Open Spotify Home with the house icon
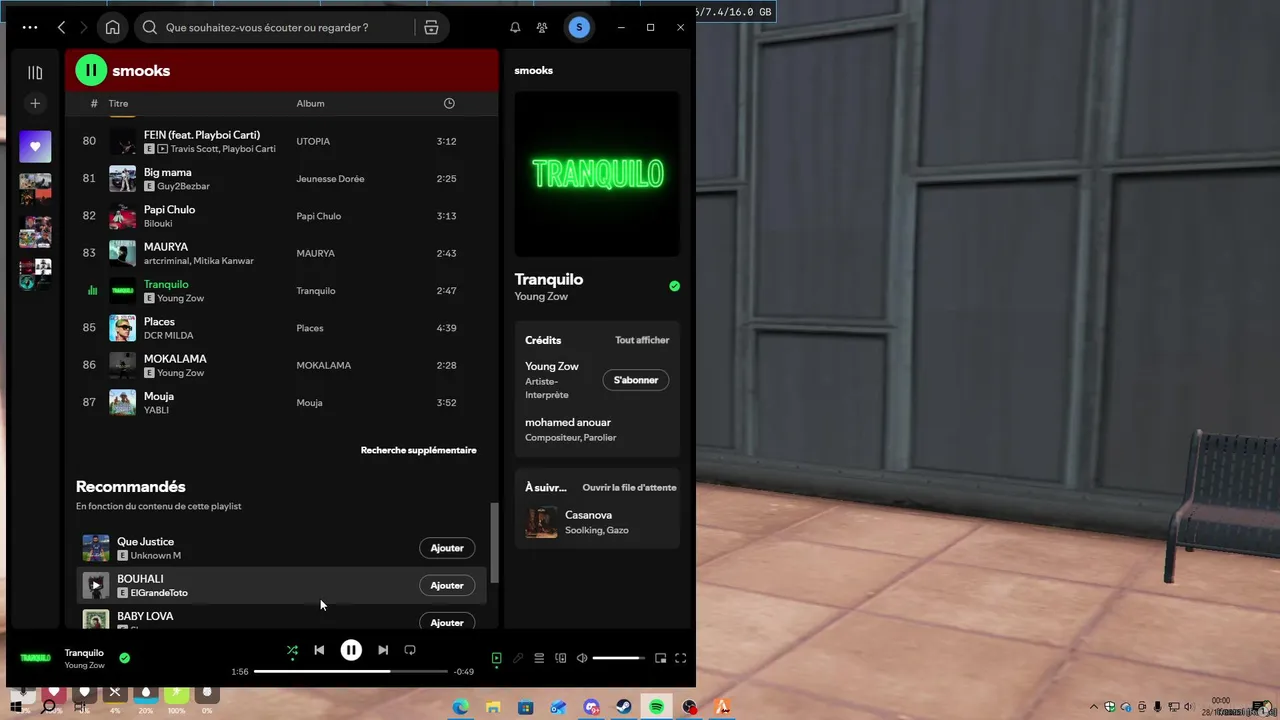This screenshot has height=720, width=1280. point(112,28)
